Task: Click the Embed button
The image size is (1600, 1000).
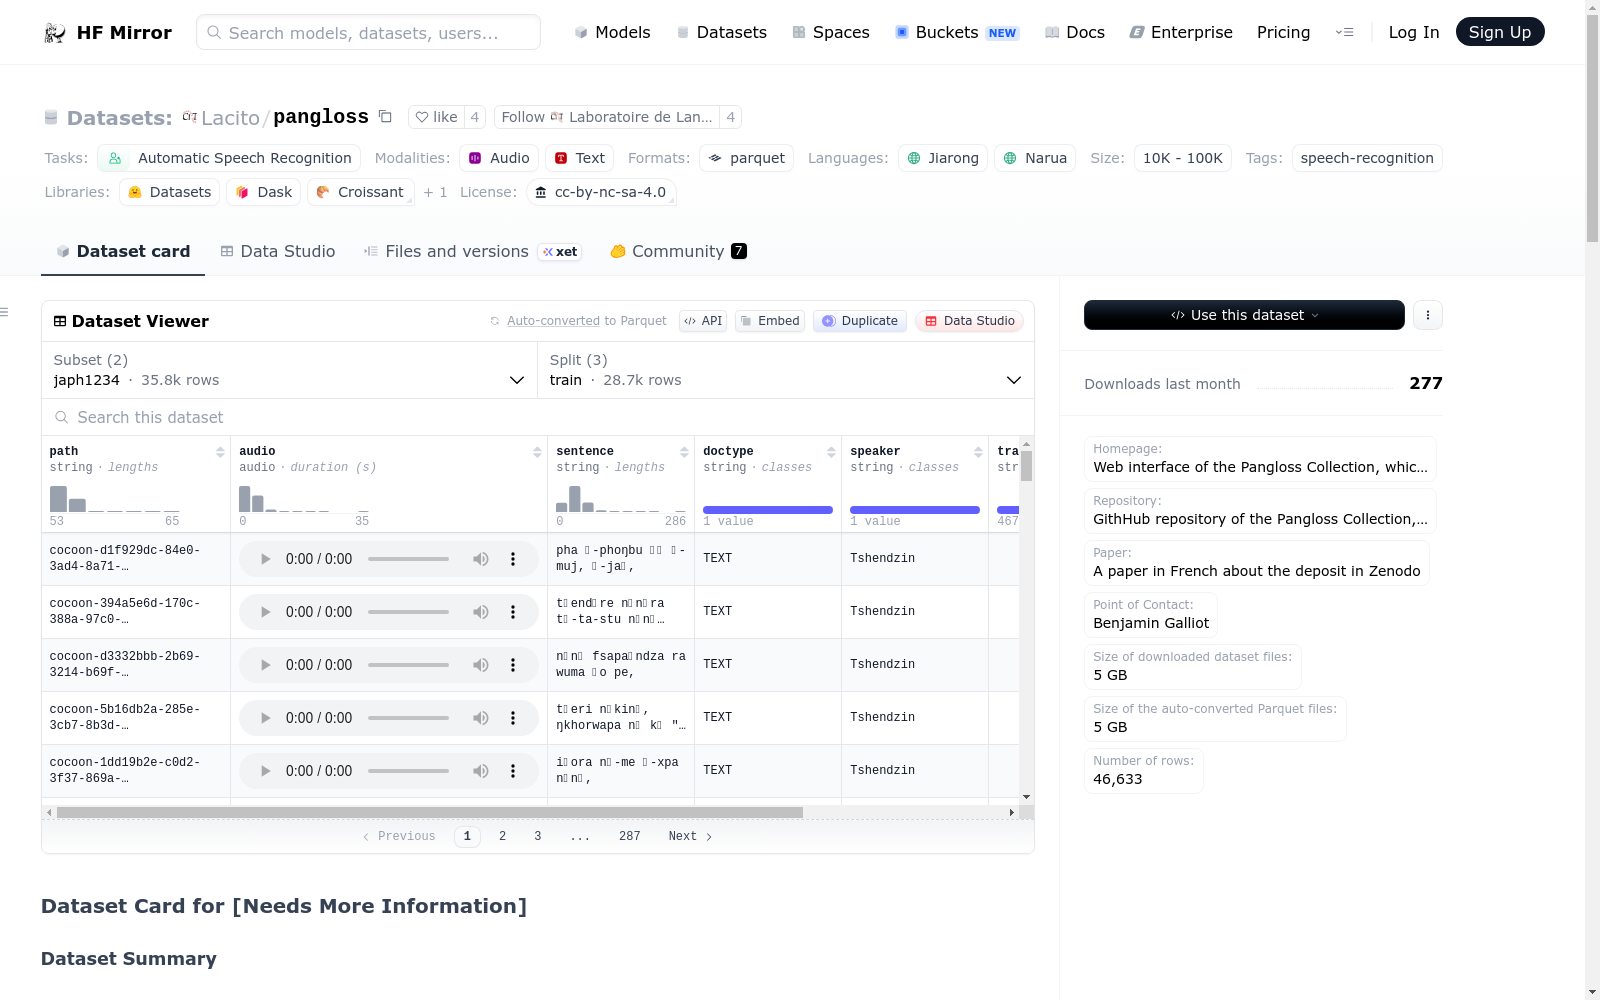Action: [x=770, y=321]
